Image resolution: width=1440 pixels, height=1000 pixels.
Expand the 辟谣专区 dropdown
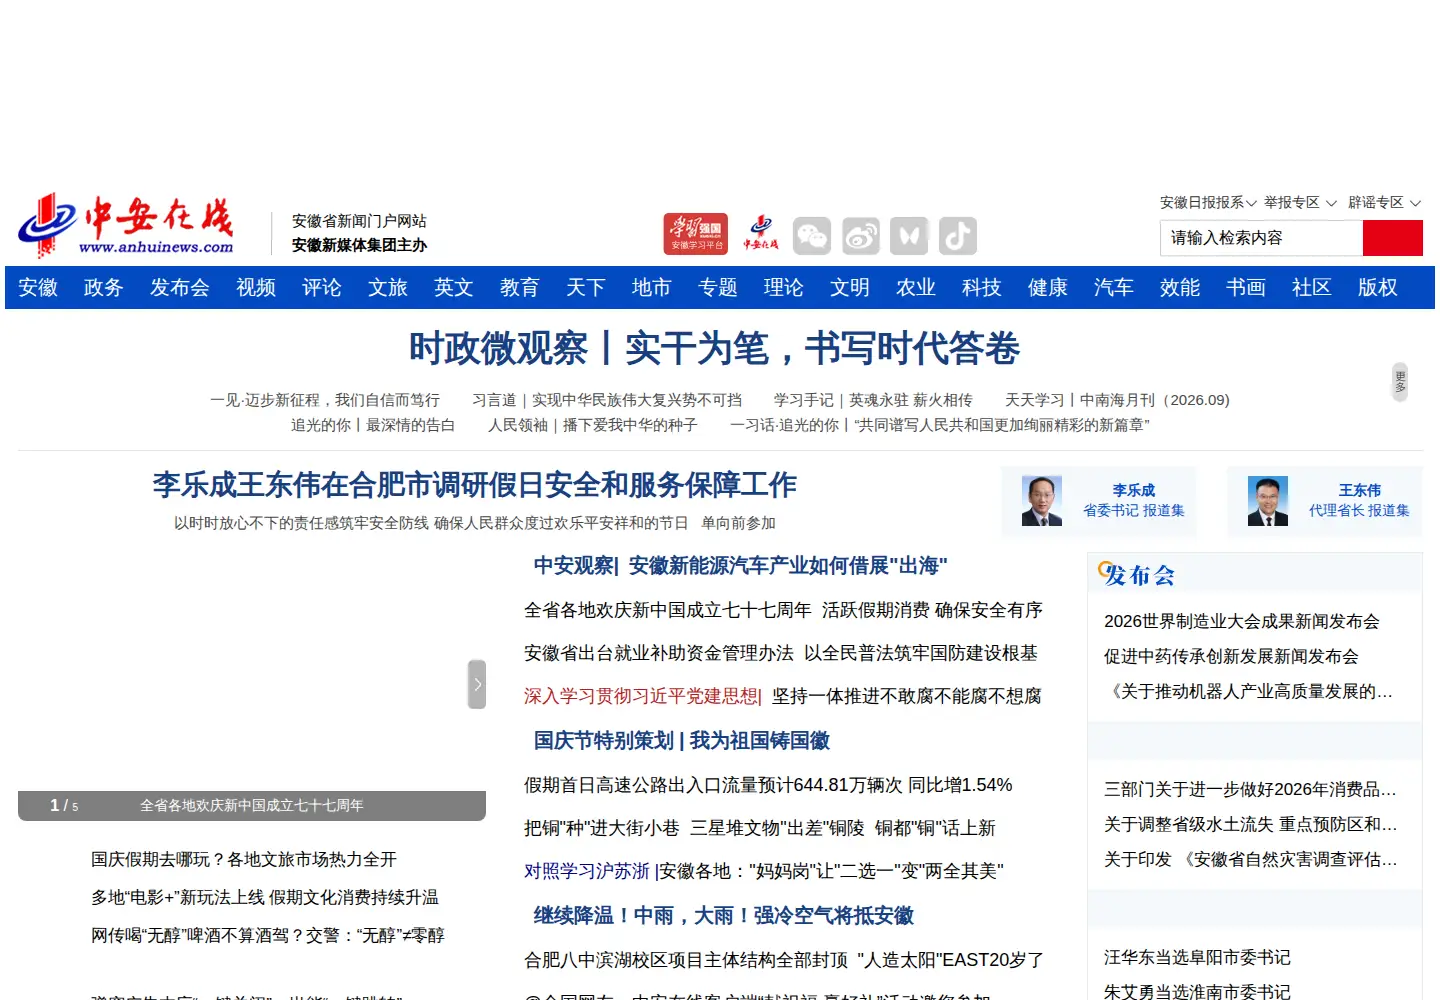pyautogui.click(x=1384, y=202)
